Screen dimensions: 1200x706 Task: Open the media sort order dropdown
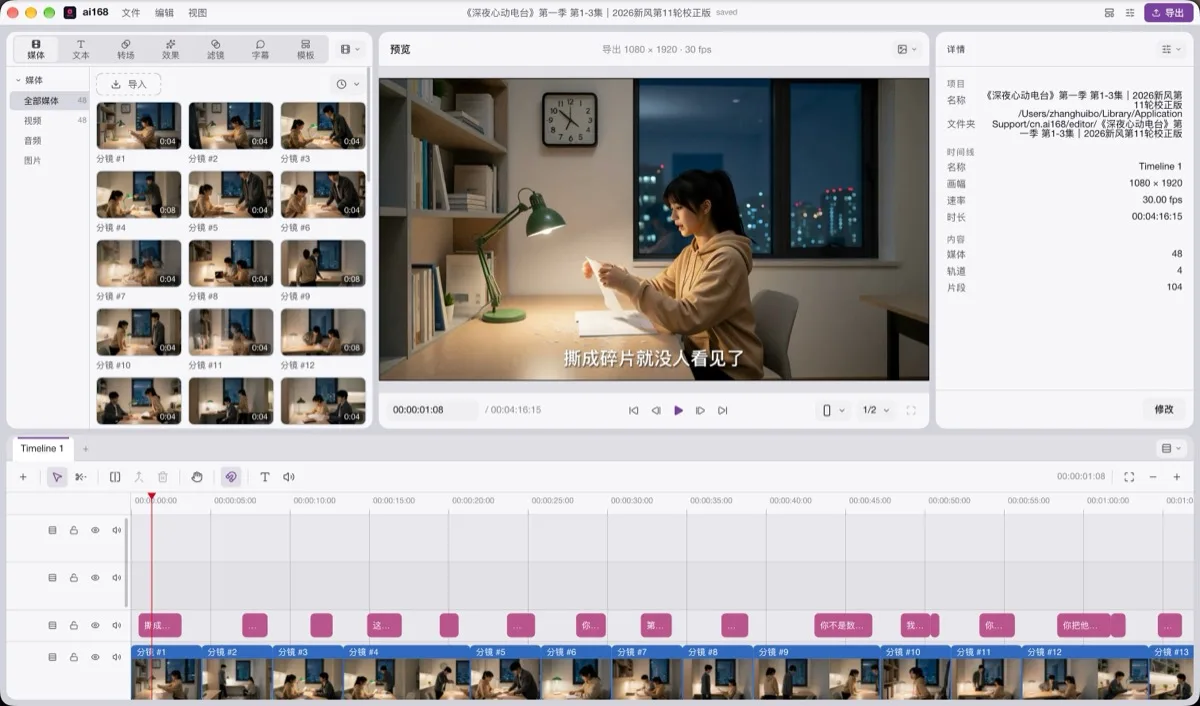(347, 85)
